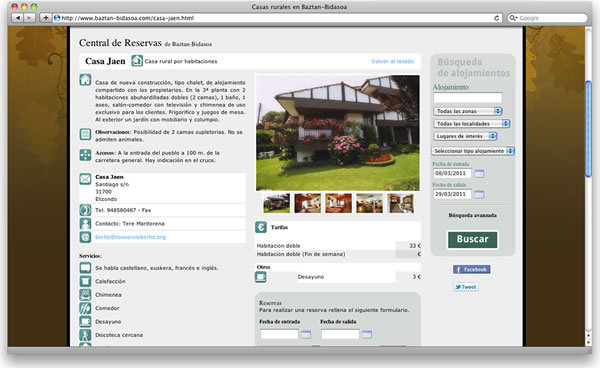
Task: Open 'Seleccionar tipo alojamiento' dropdown
Action: tap(473, 151)
